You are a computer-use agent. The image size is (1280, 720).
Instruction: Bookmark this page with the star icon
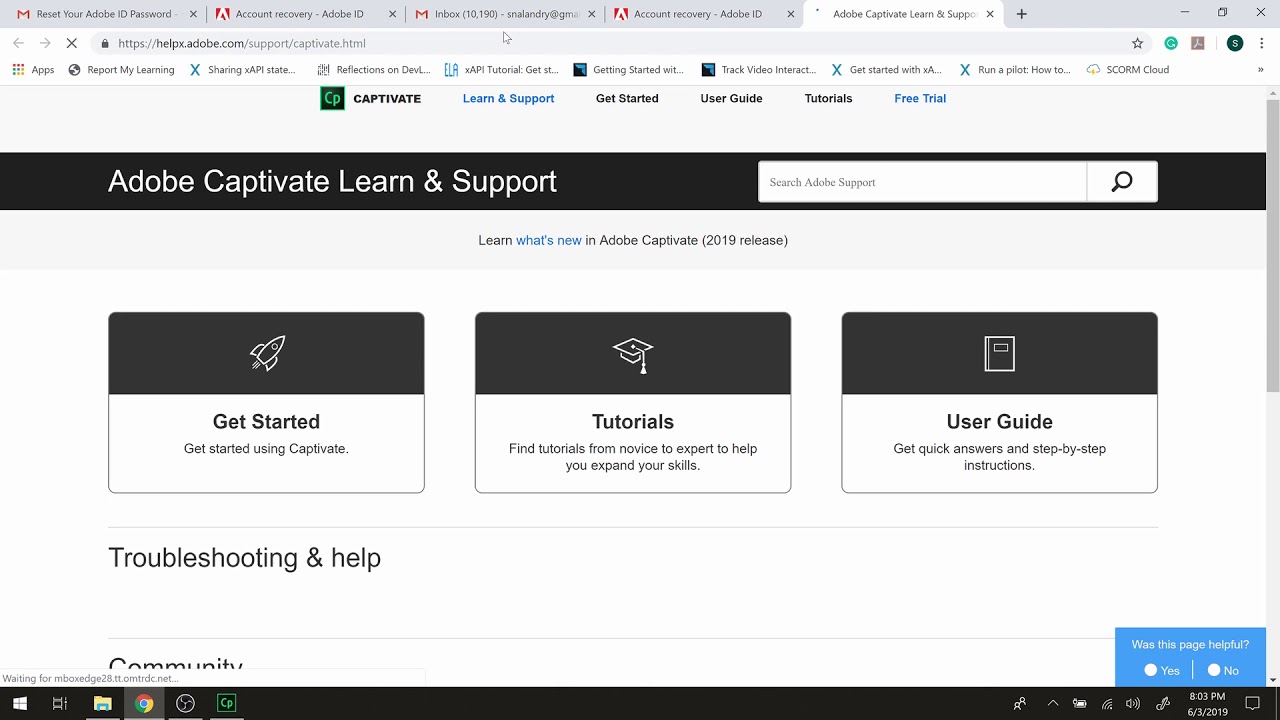click(x=1137, y=43)
